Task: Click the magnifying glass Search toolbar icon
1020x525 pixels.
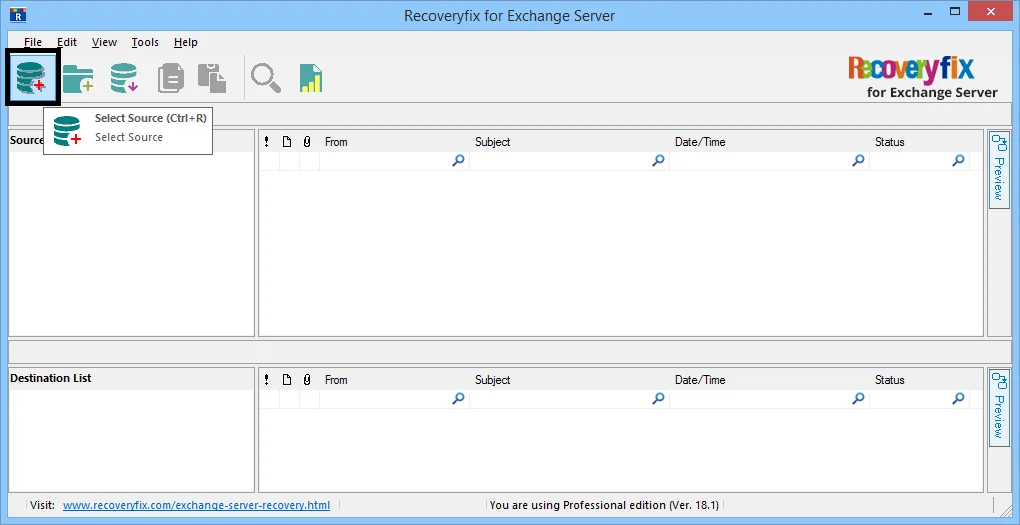Action: [x=266, y=78]
